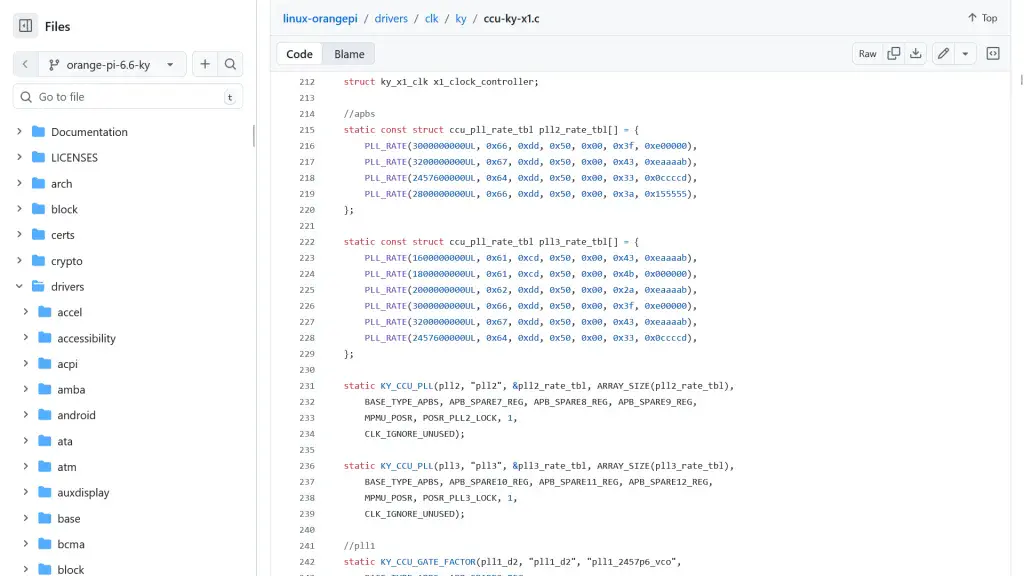
Task: Open the crypto folder in tree
Action: tap(66, 261)
